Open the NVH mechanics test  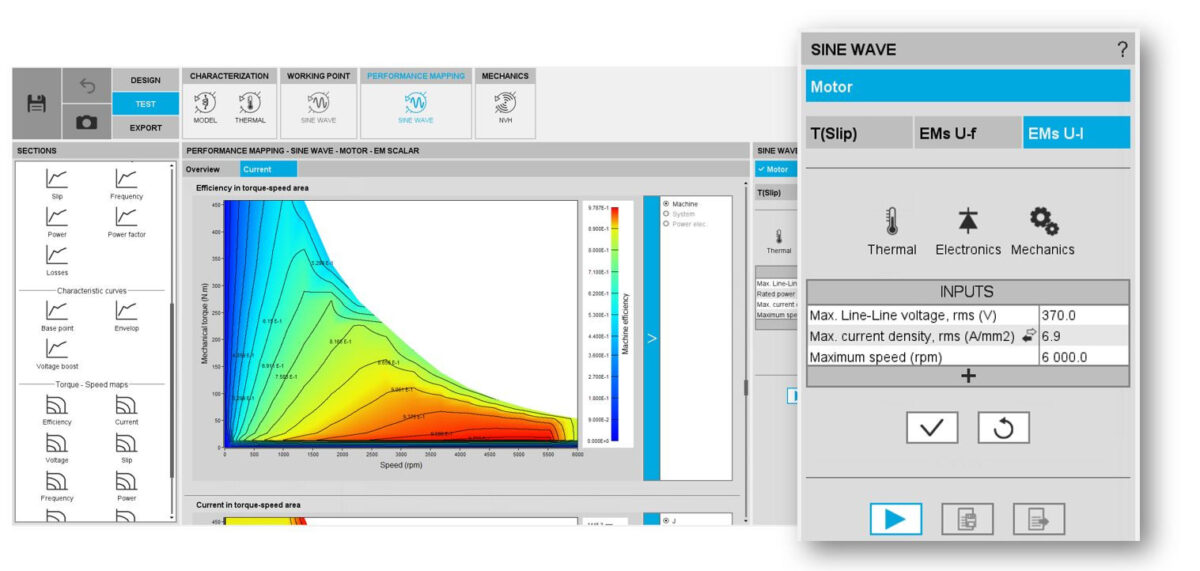pos(505,104)
